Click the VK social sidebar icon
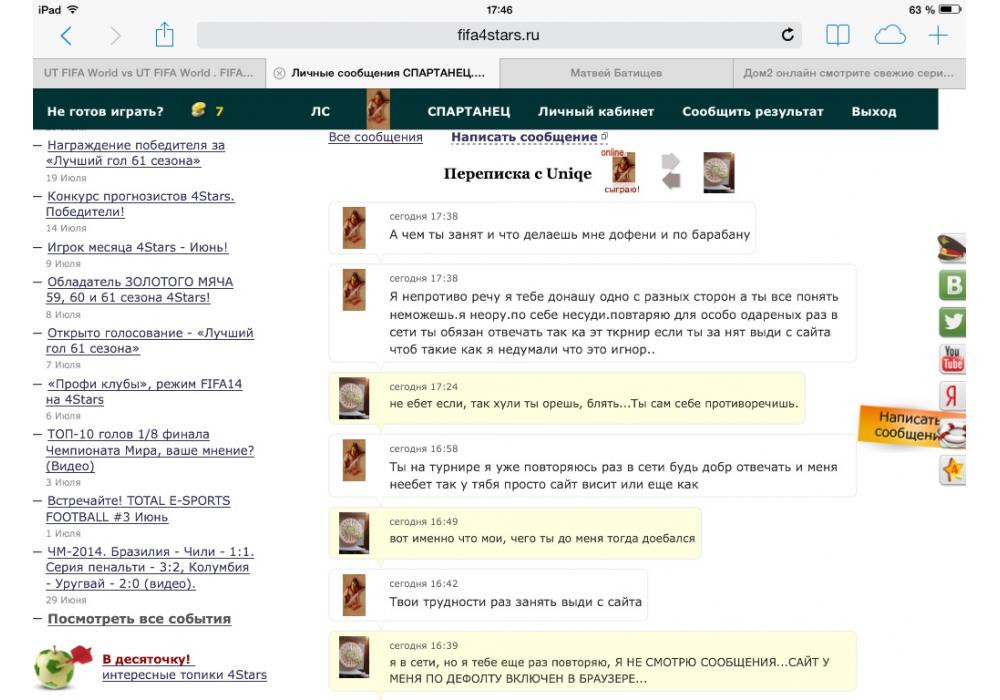This screenshot has width=1000, height=700. pos(953,286)
